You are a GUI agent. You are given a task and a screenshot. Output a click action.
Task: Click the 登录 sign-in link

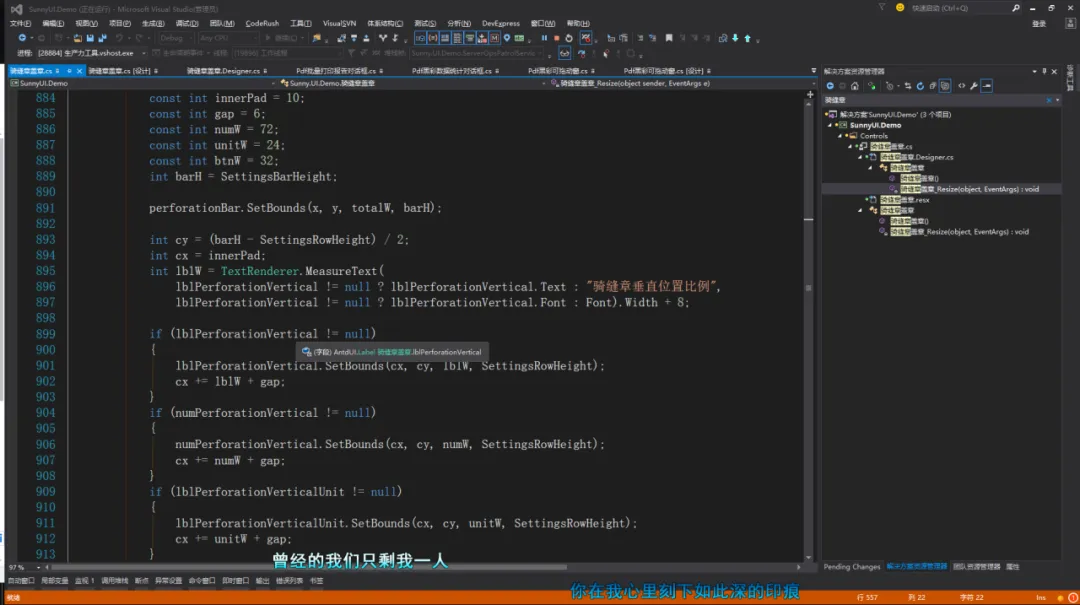click(x=1039, y=23)
